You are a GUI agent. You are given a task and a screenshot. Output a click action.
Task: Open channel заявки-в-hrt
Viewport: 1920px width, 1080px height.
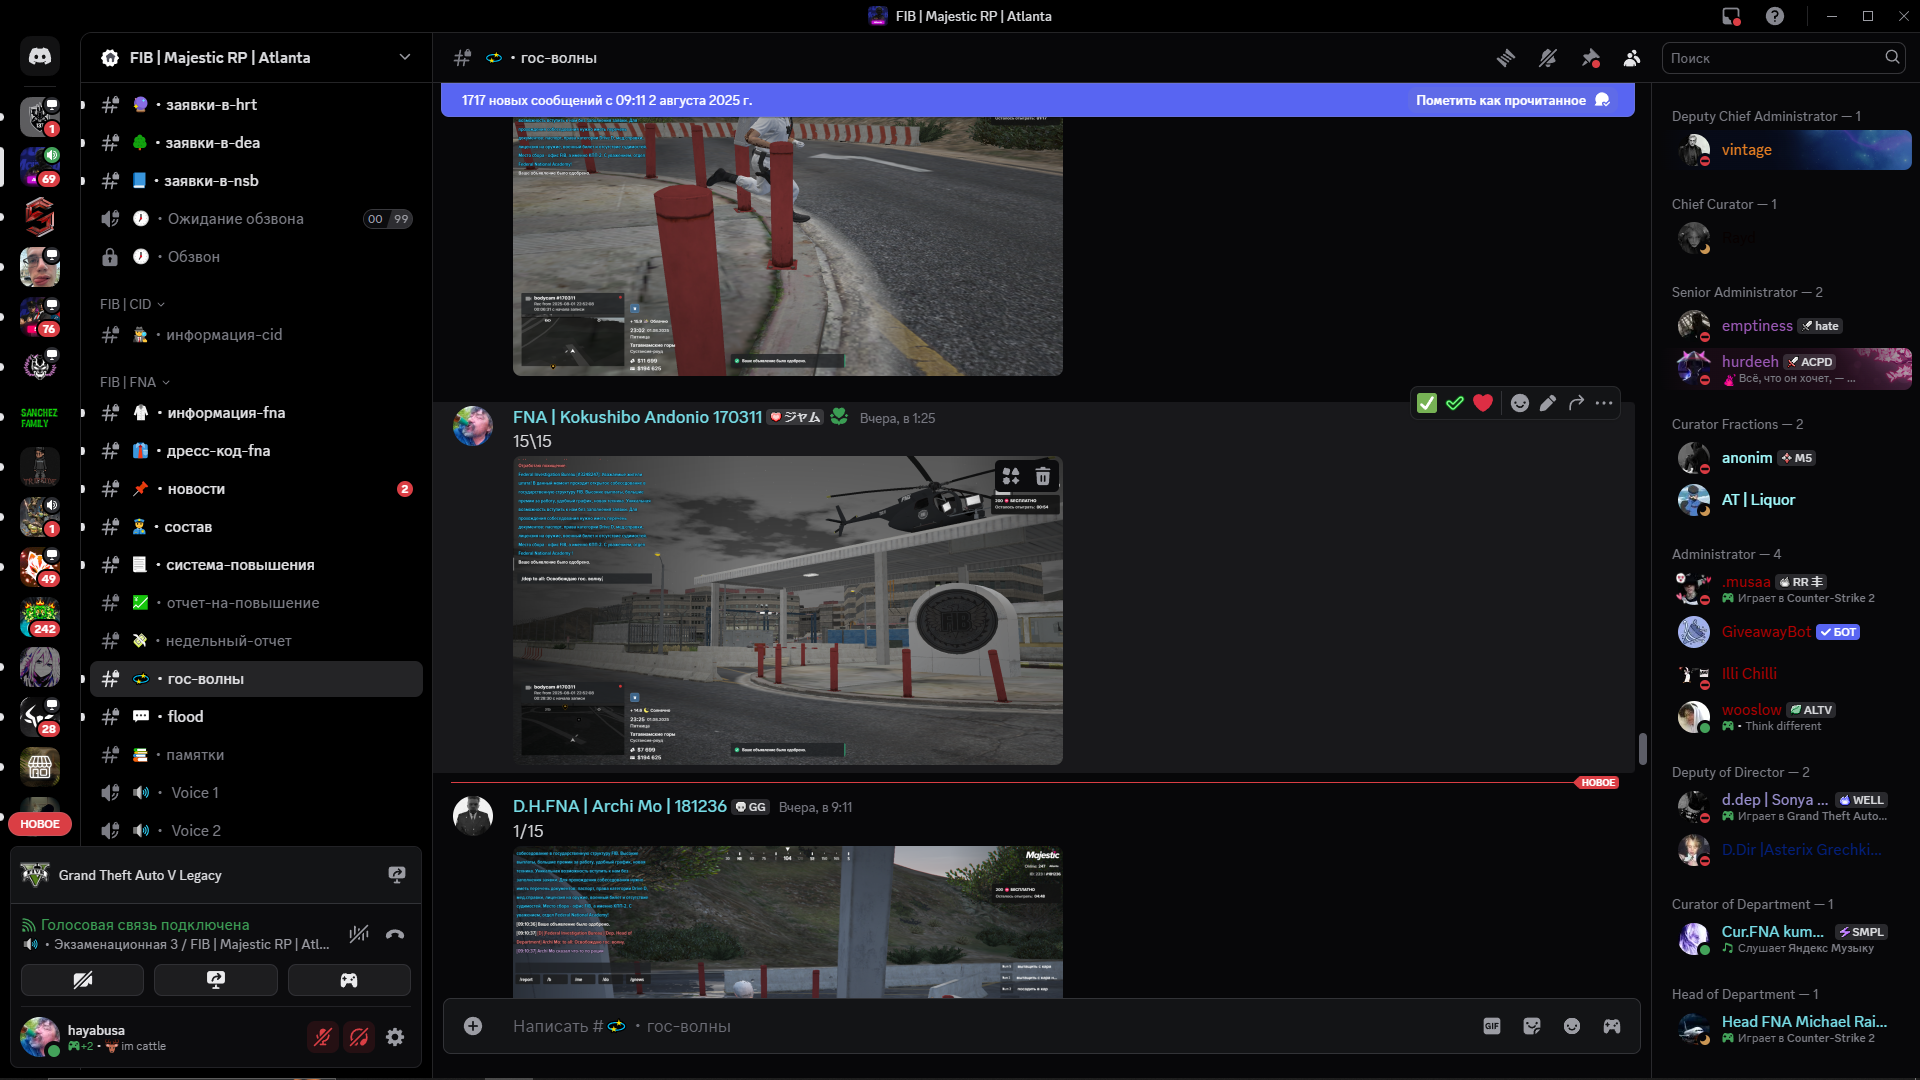[256, 104]
